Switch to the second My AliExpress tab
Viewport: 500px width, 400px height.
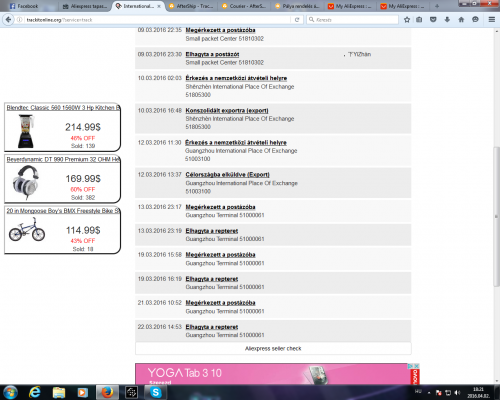[403, 6]
